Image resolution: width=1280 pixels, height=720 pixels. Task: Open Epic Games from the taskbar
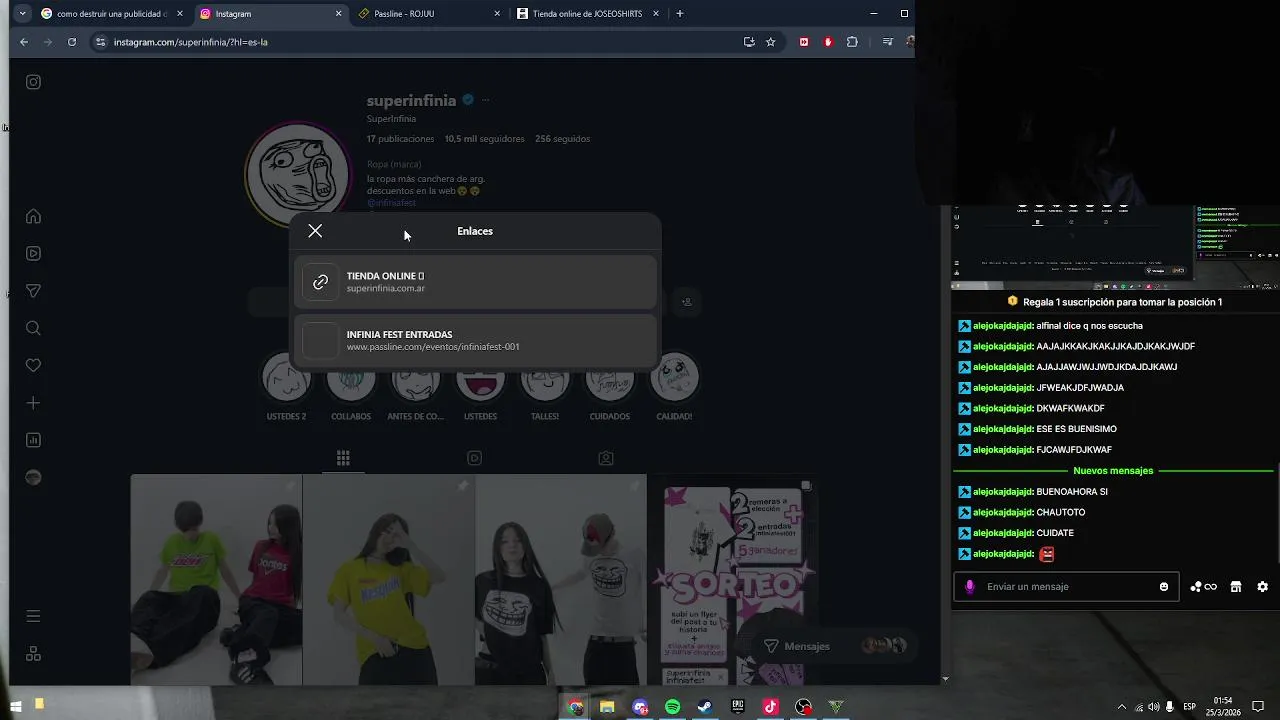738,707
